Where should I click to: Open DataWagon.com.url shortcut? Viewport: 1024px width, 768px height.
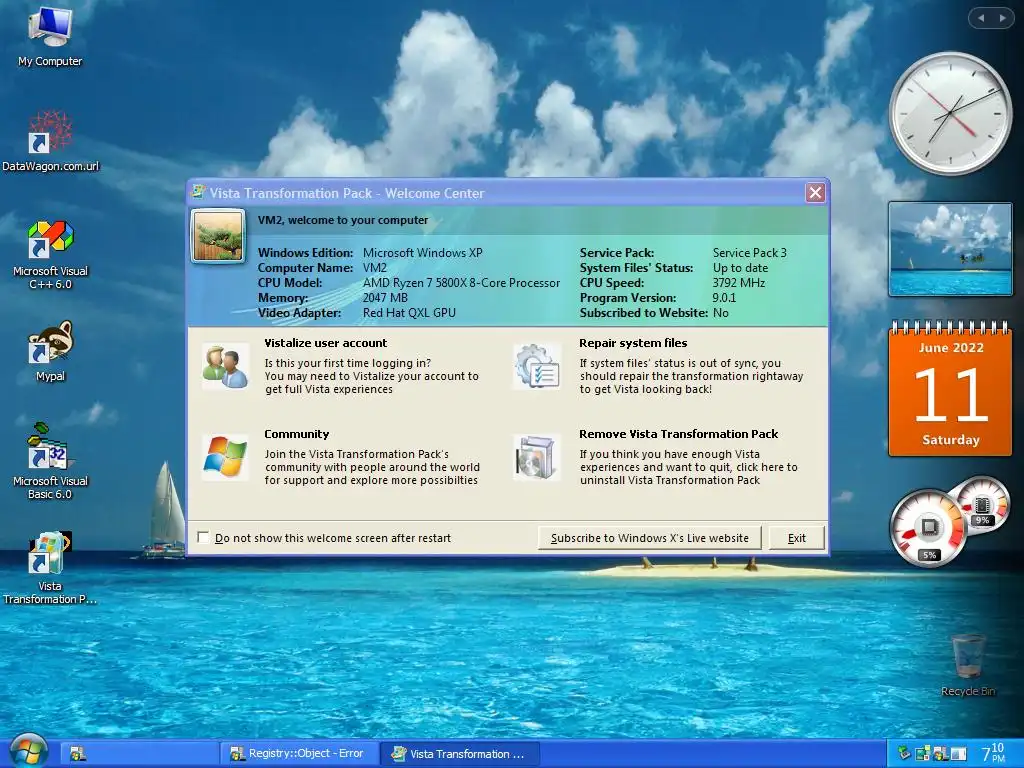50,141
